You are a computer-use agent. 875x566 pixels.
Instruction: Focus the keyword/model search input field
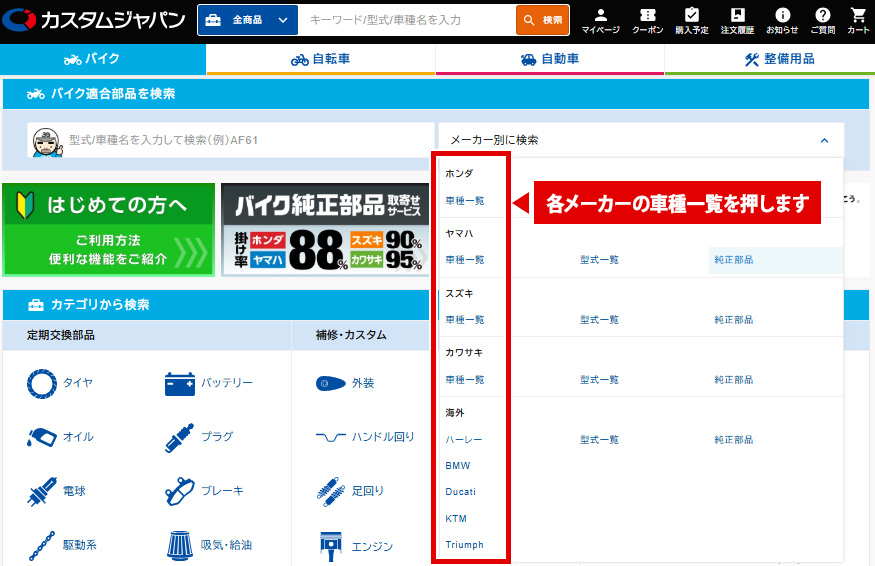pyautogui.click(x=407, y=20)
